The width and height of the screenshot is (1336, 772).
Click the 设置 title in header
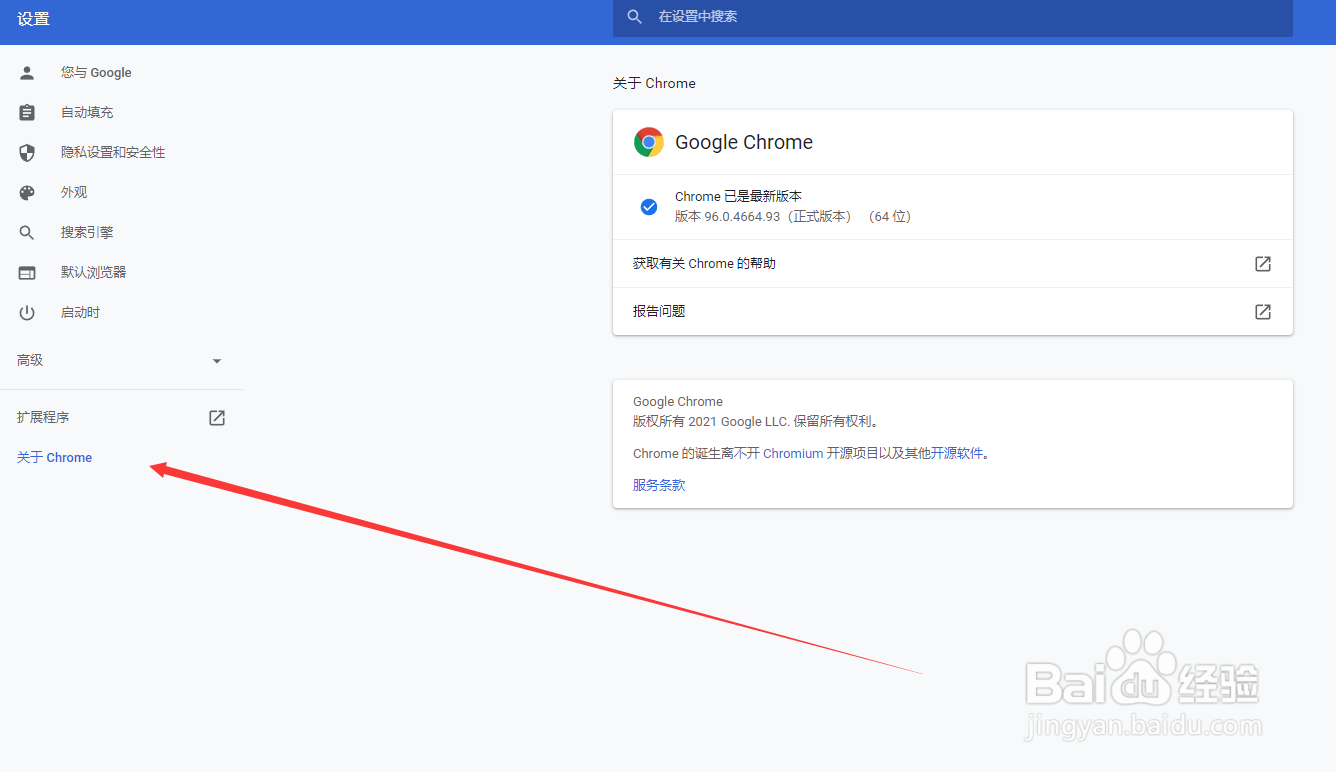33,19
